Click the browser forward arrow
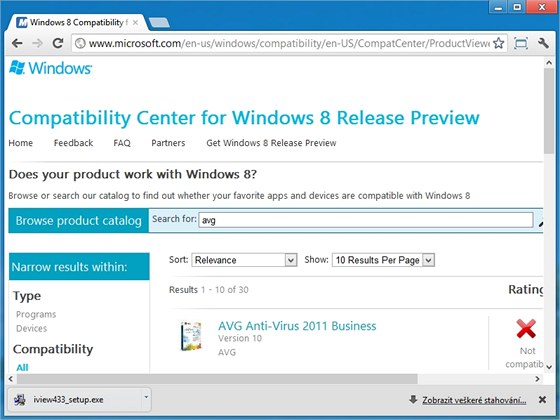This screenshot has height=420, width=560. click(x=38, y=44)
